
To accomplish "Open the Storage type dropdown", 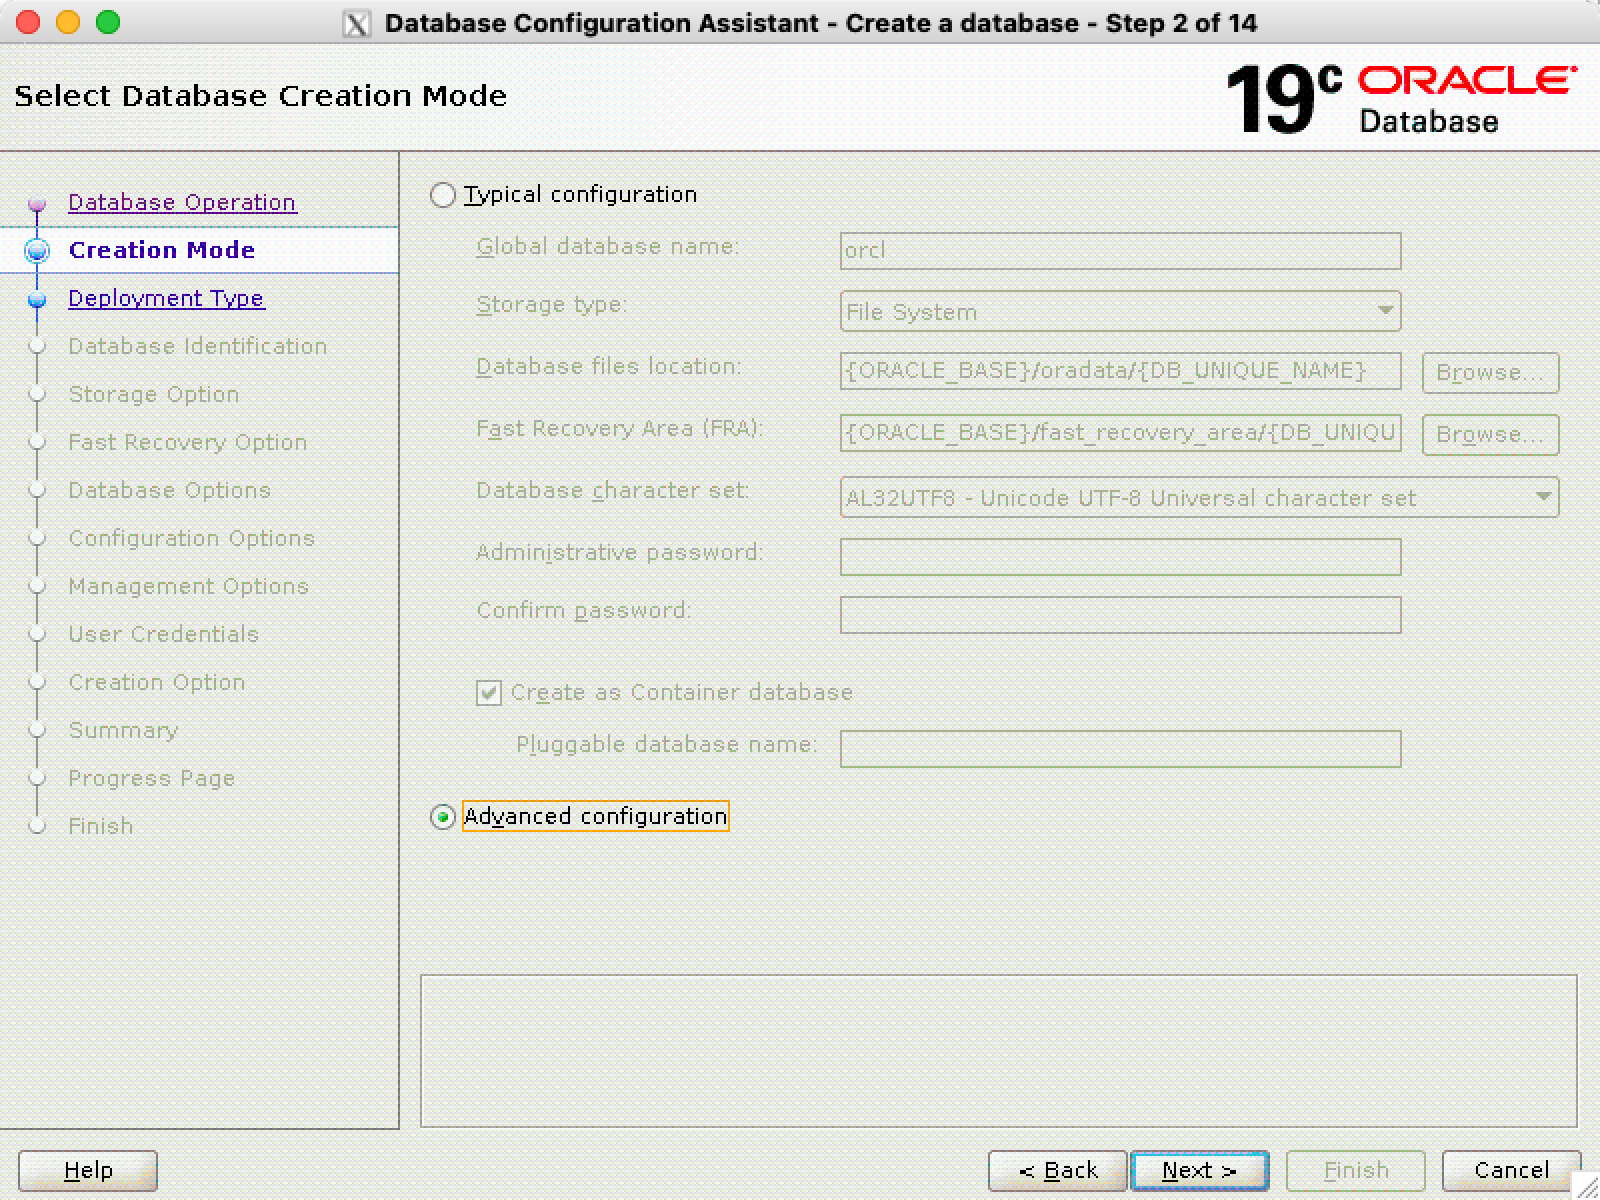I will point(1120,312).
